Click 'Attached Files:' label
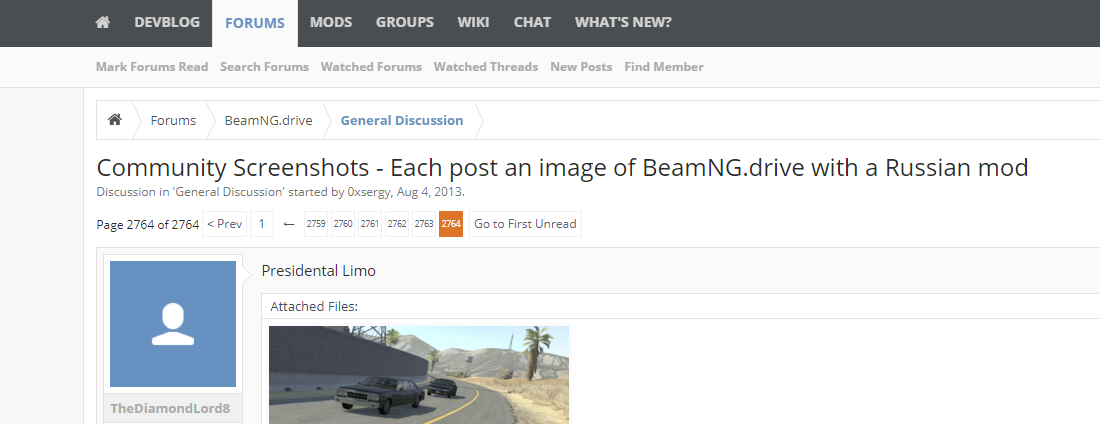 314,306
